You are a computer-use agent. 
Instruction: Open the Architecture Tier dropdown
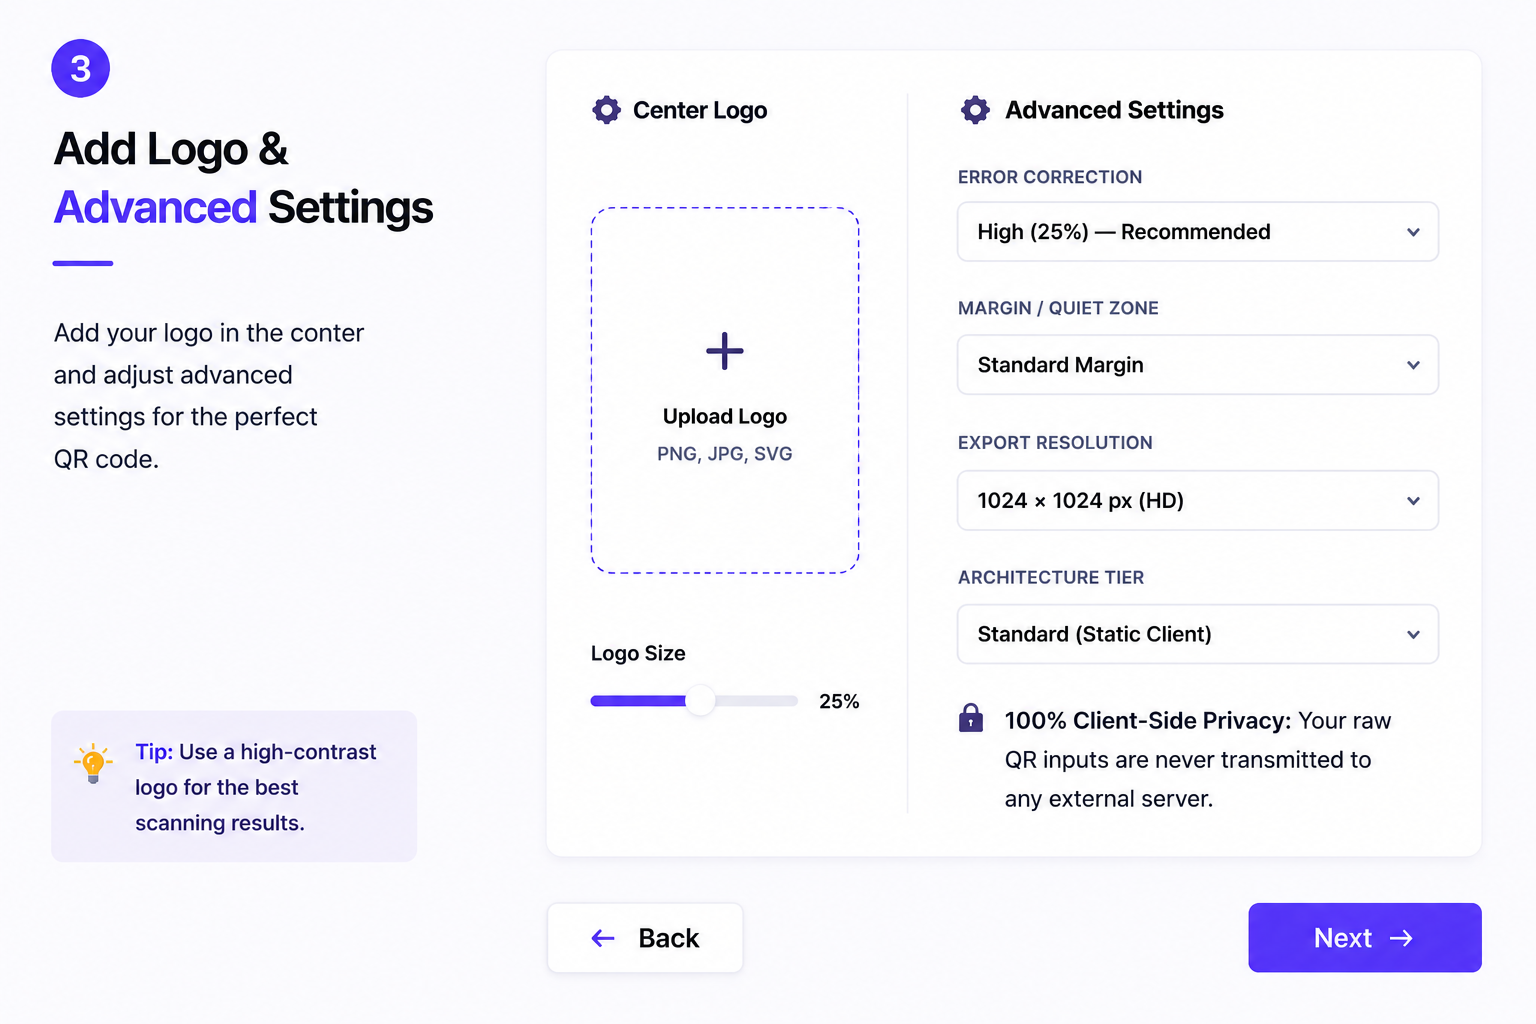tap(1198, 634)
